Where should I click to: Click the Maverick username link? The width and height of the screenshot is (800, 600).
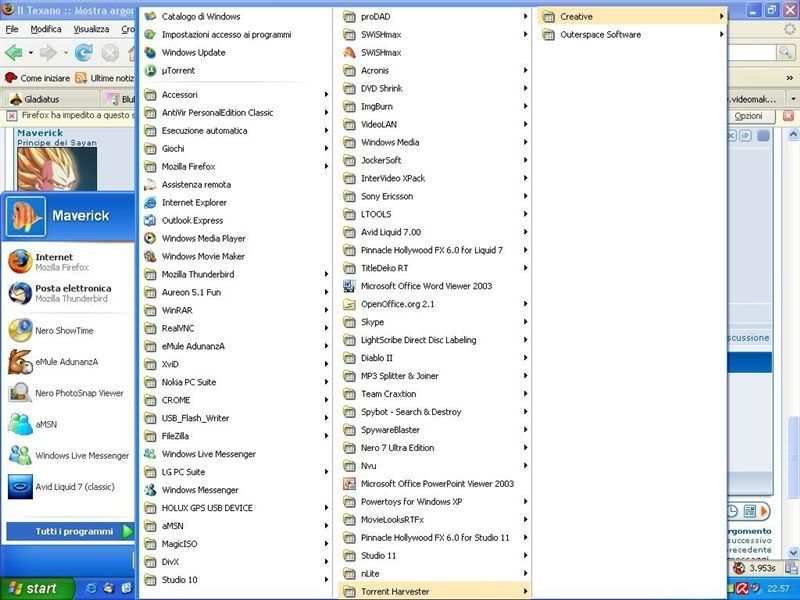tap(40, 133)
